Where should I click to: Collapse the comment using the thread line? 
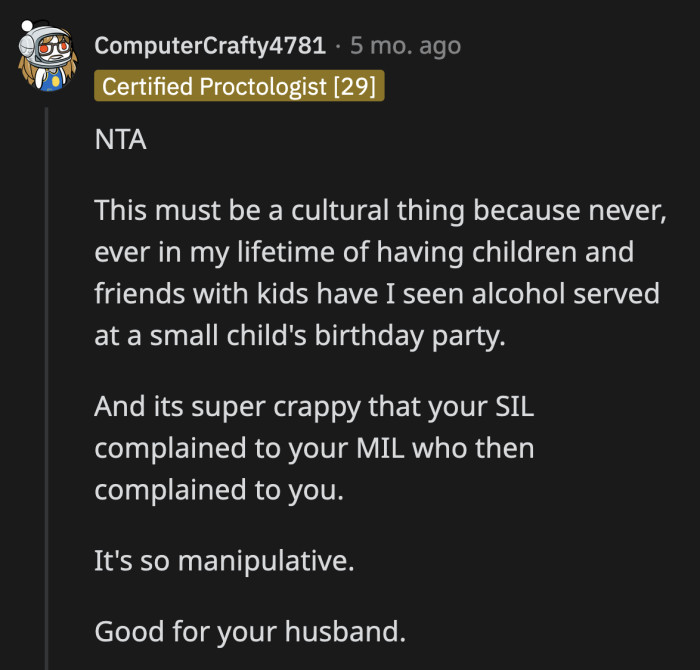[x=46, y=390]
